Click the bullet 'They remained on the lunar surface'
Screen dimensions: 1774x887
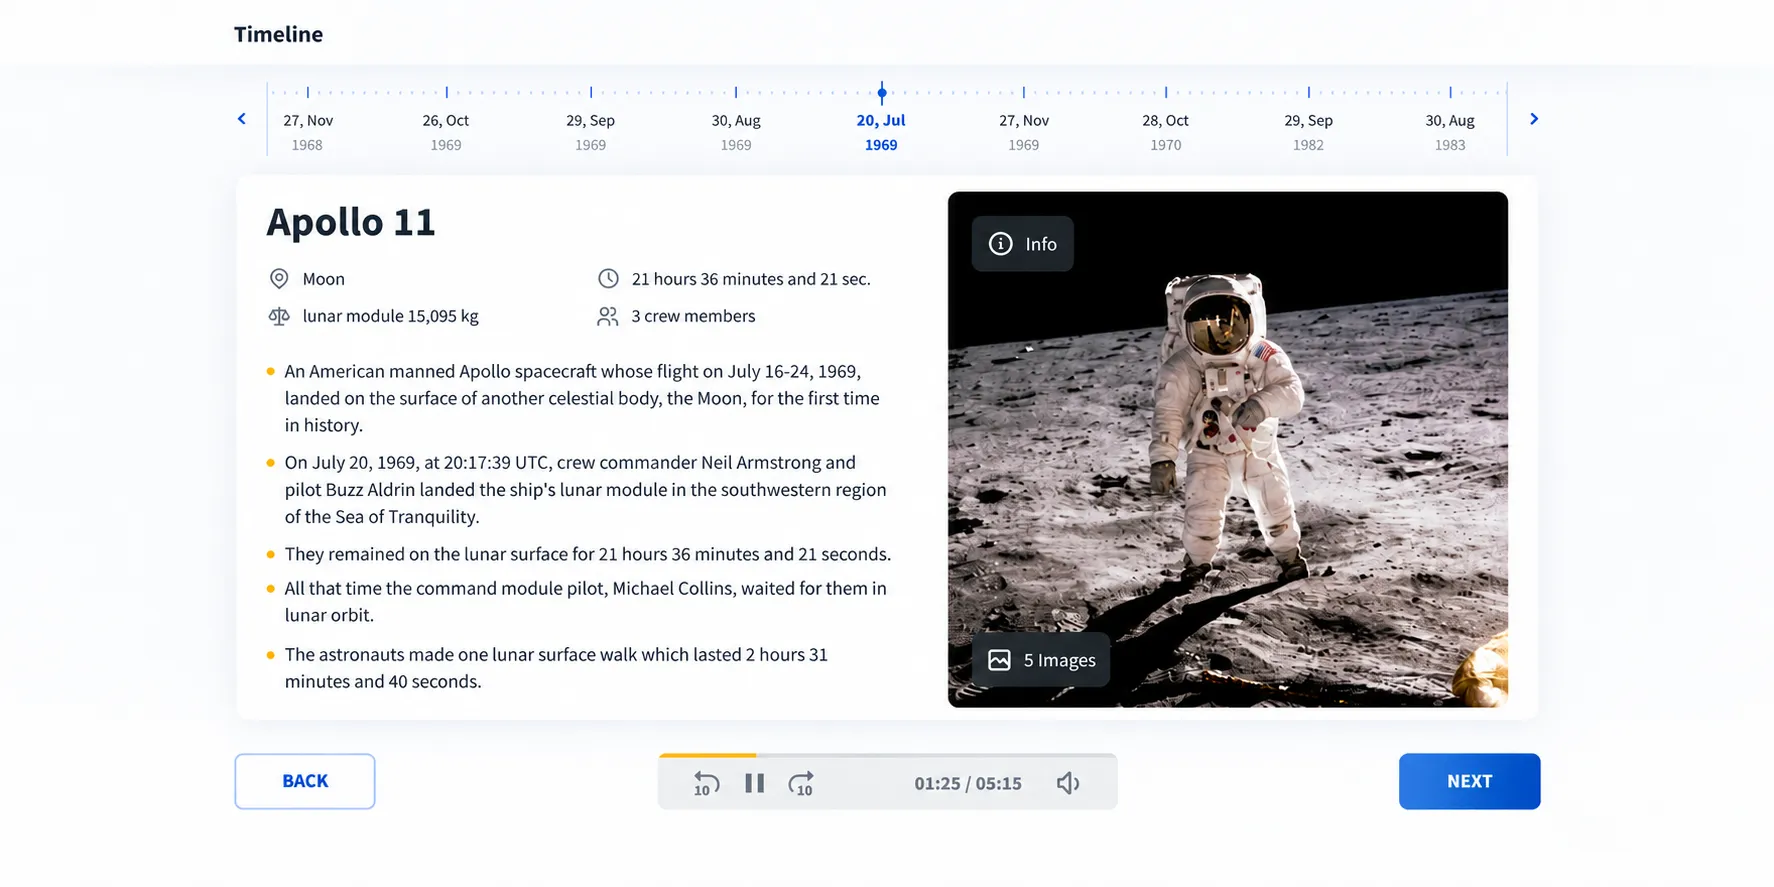click(587, 554)
